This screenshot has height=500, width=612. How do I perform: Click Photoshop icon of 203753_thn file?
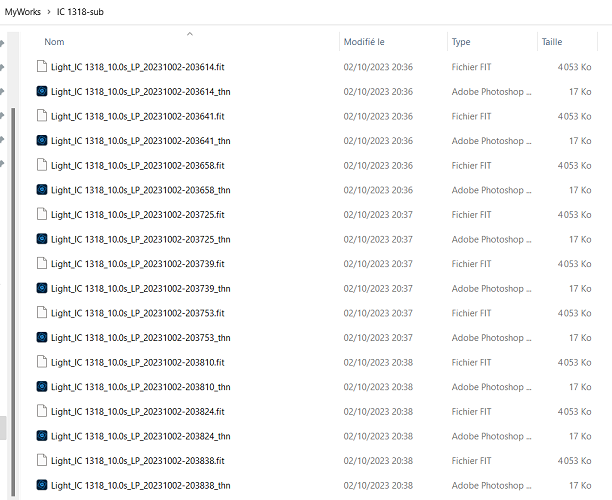point(42,337)
